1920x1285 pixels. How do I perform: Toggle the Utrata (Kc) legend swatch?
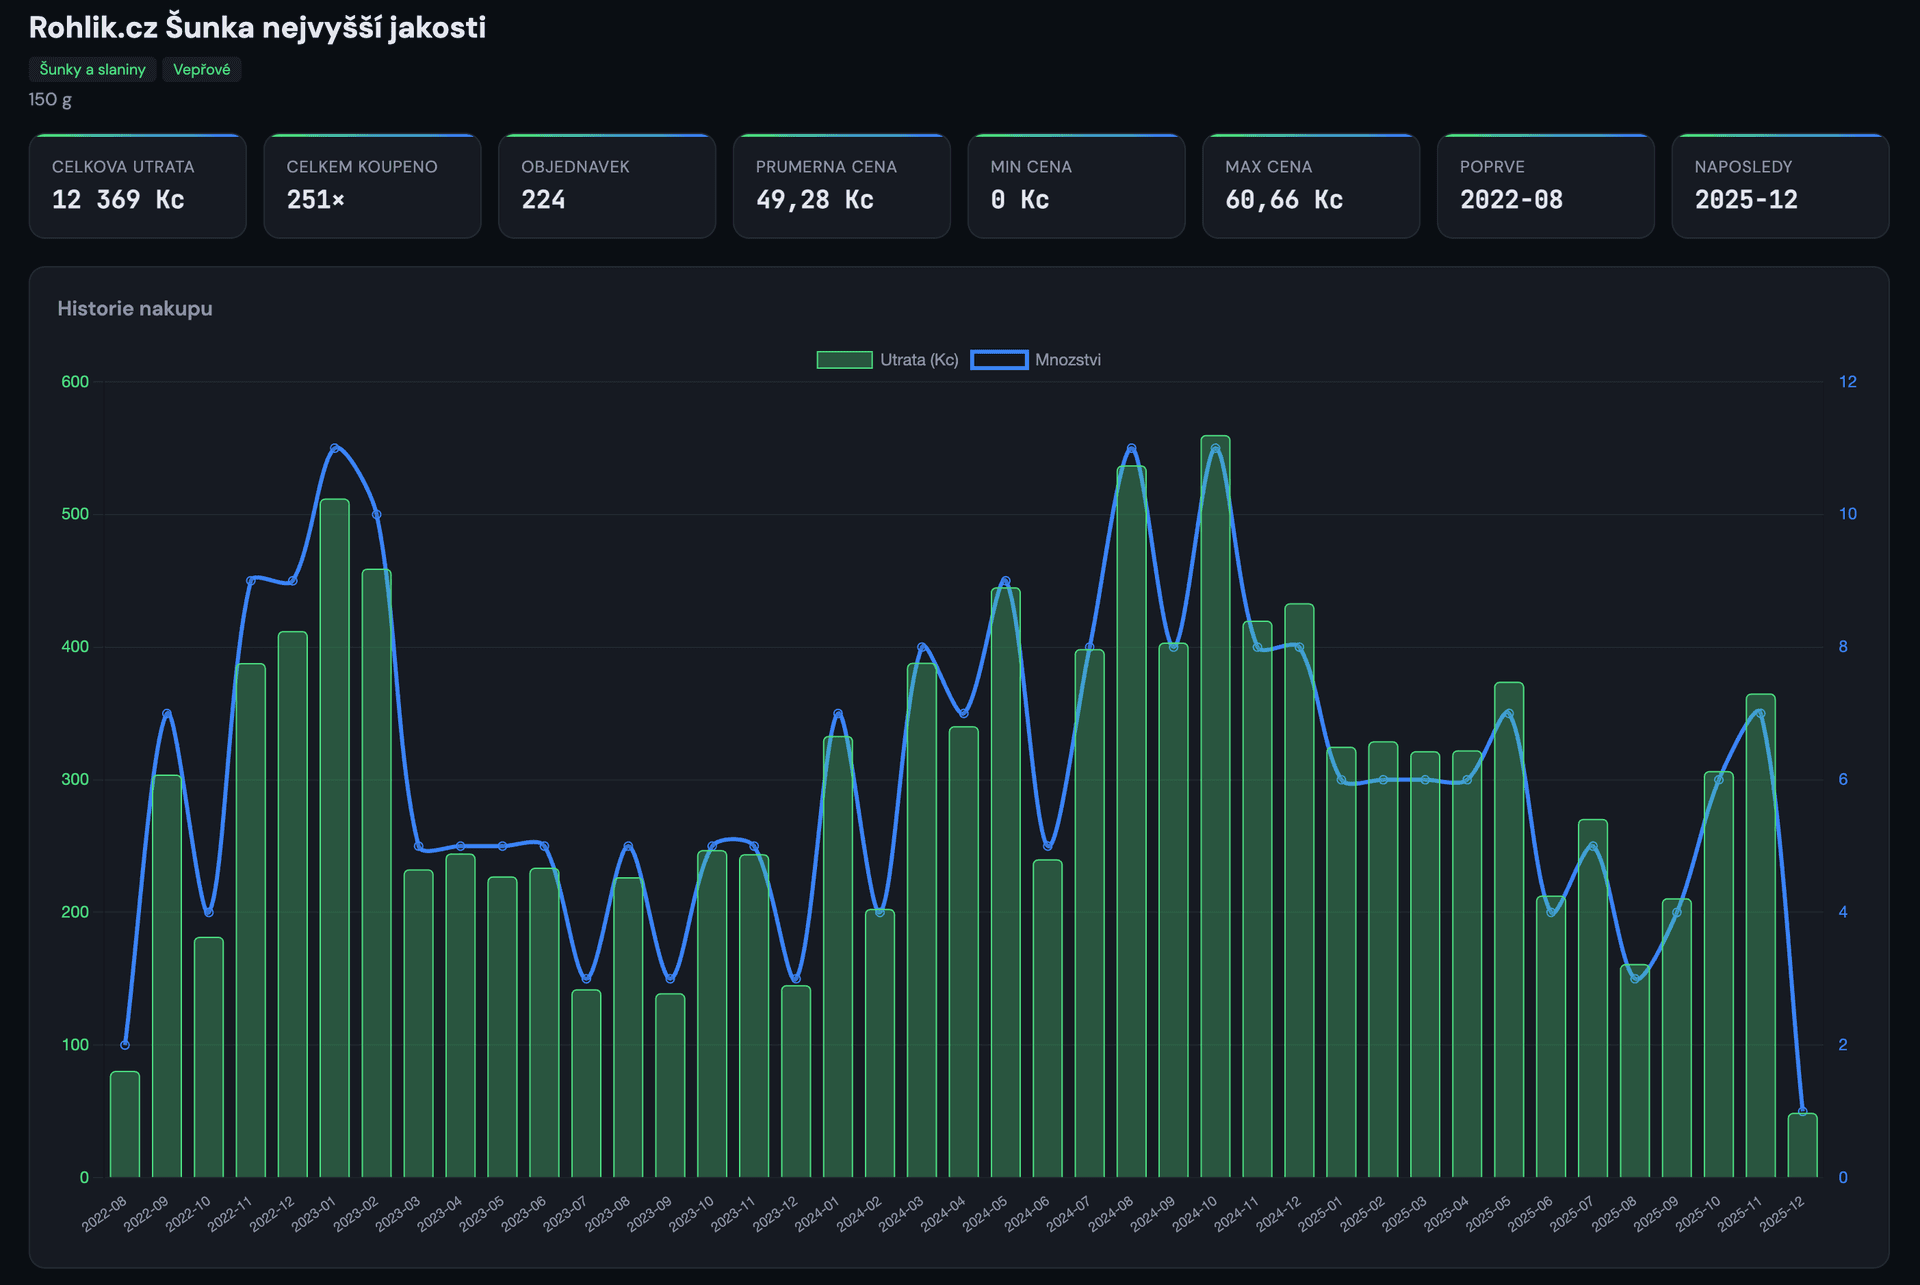tap(845, 360)
